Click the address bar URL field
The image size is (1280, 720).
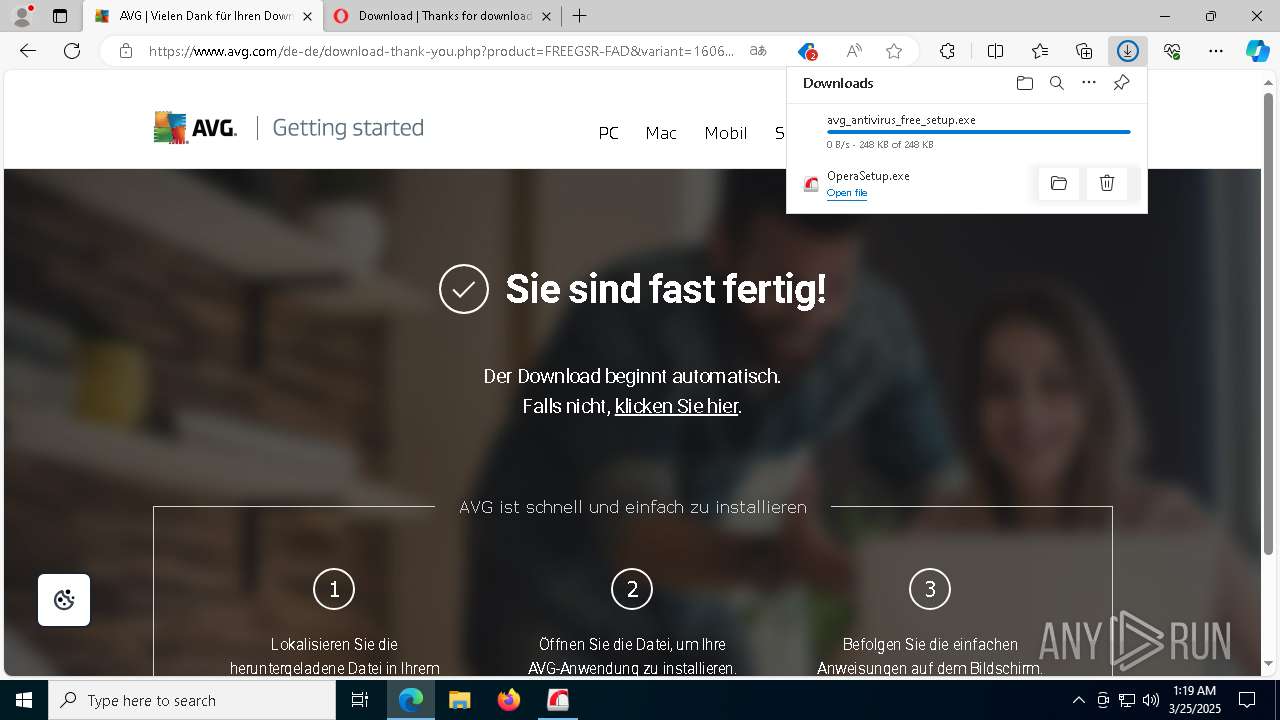point(441,51)
